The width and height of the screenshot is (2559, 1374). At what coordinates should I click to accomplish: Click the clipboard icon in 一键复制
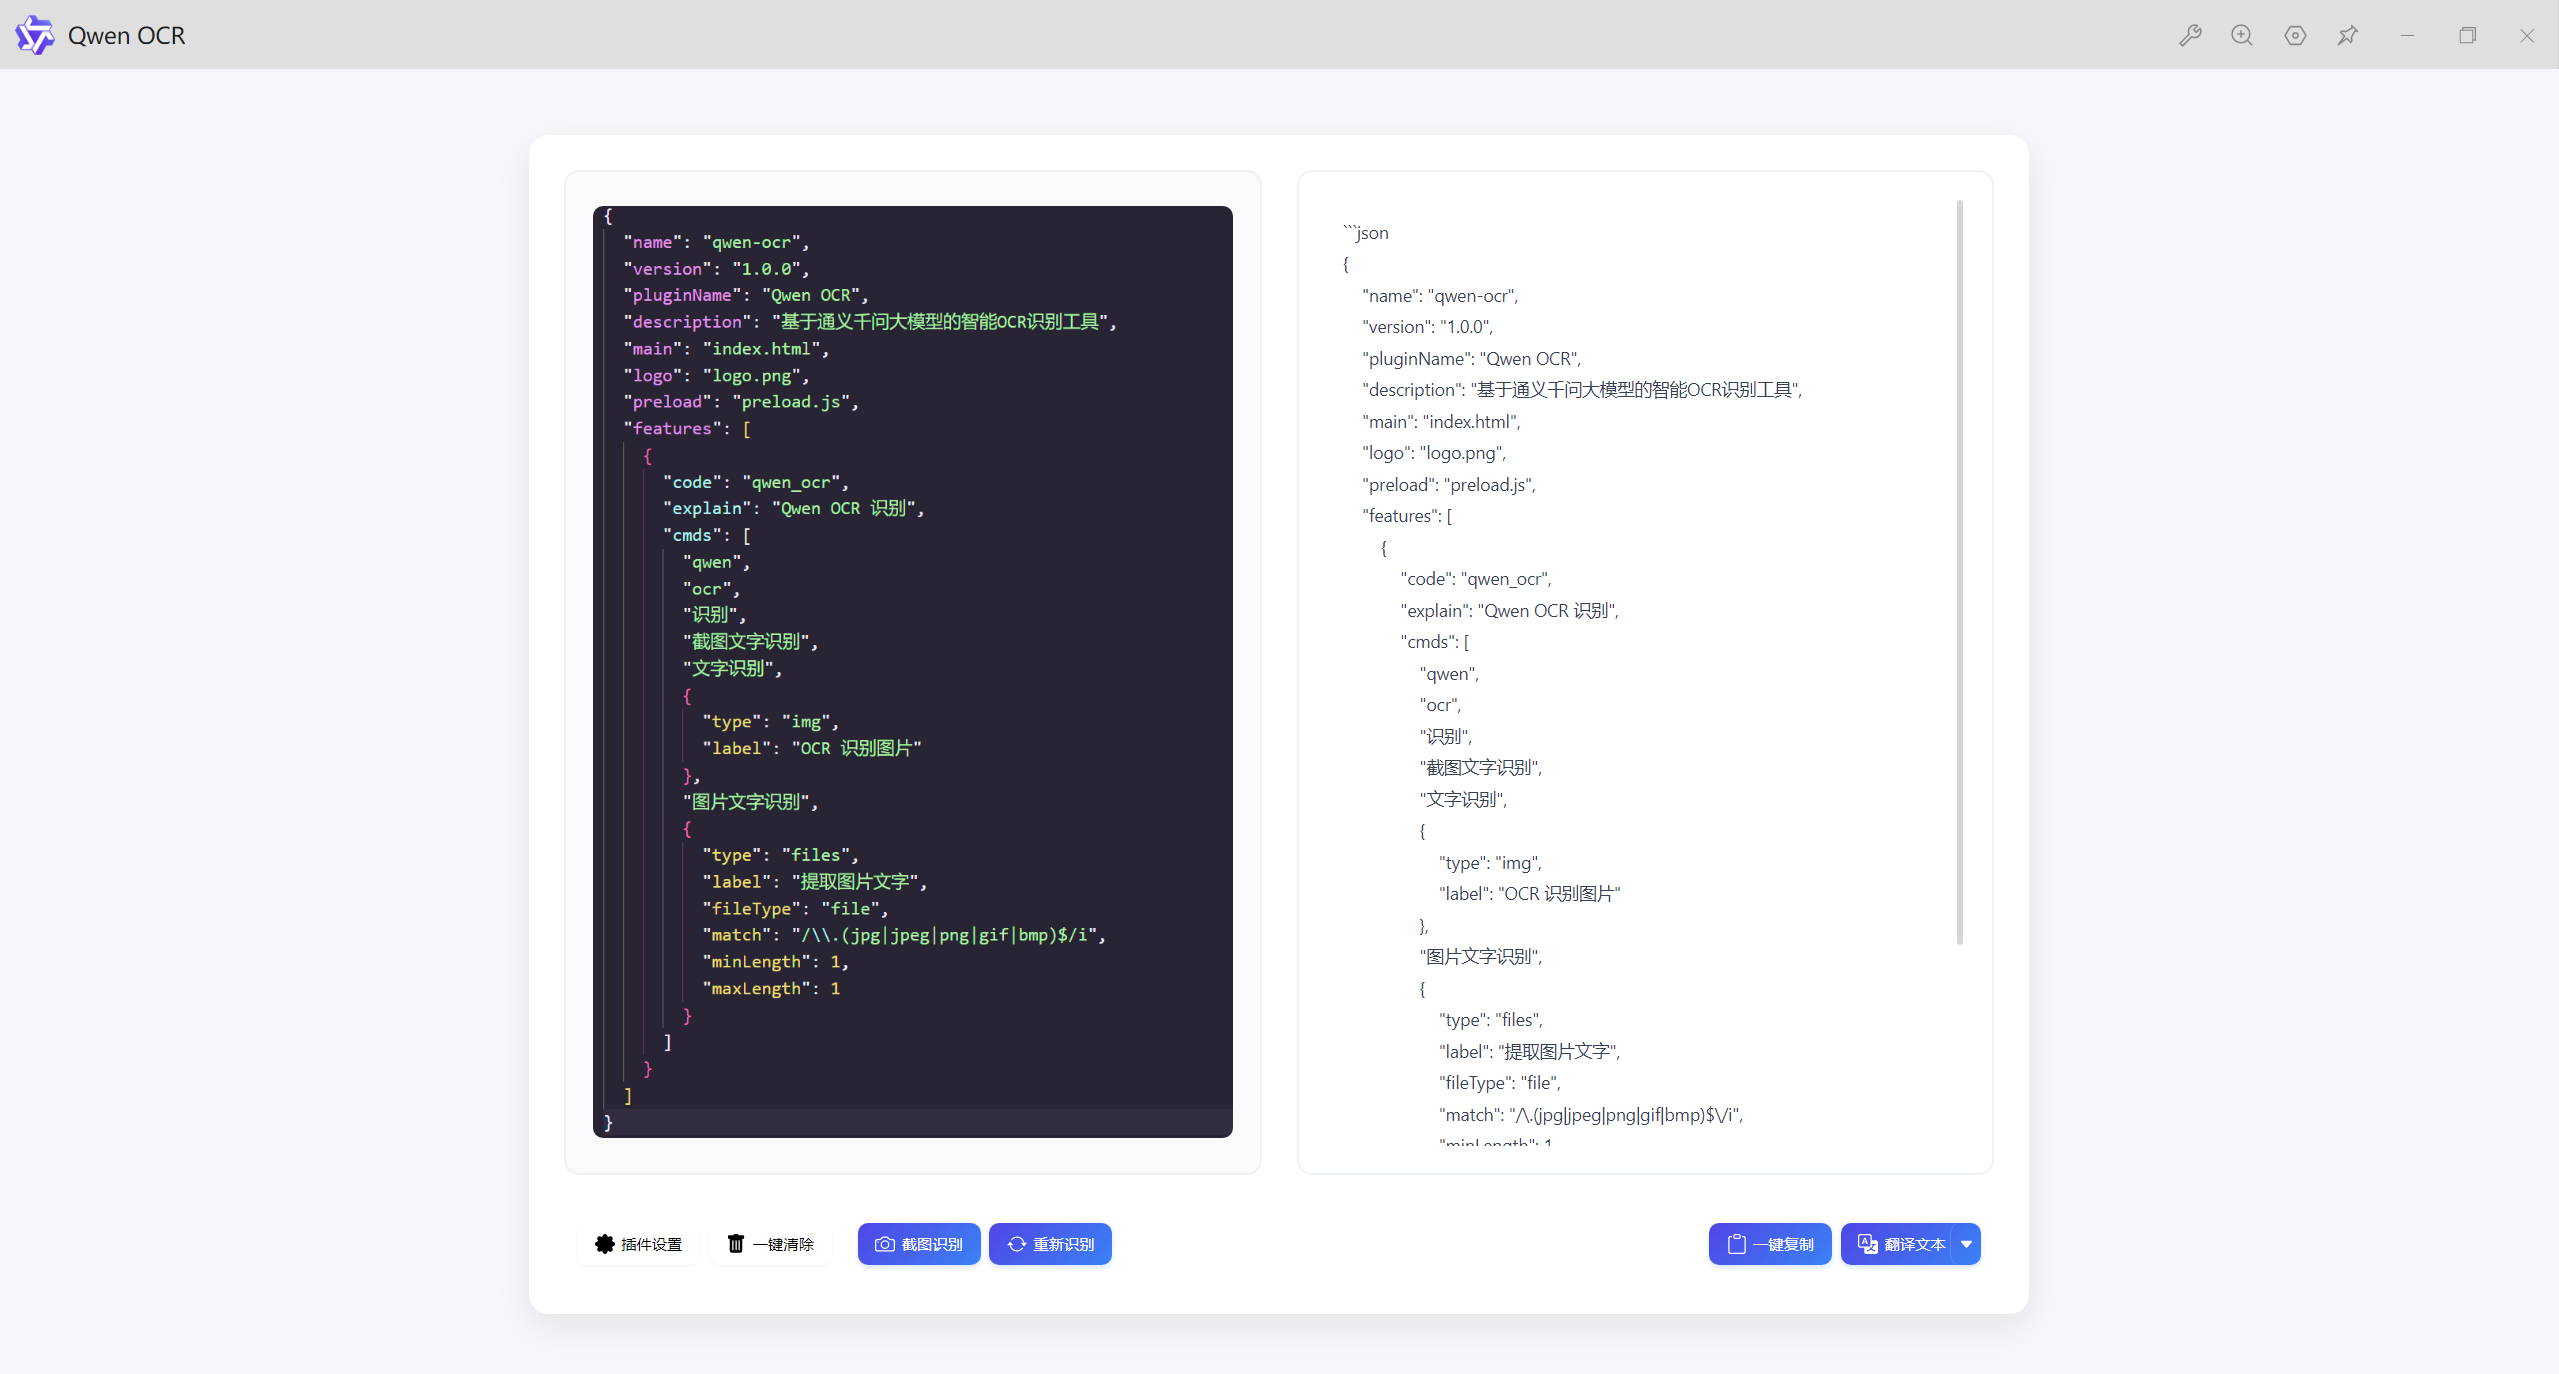[1737, 1244]
